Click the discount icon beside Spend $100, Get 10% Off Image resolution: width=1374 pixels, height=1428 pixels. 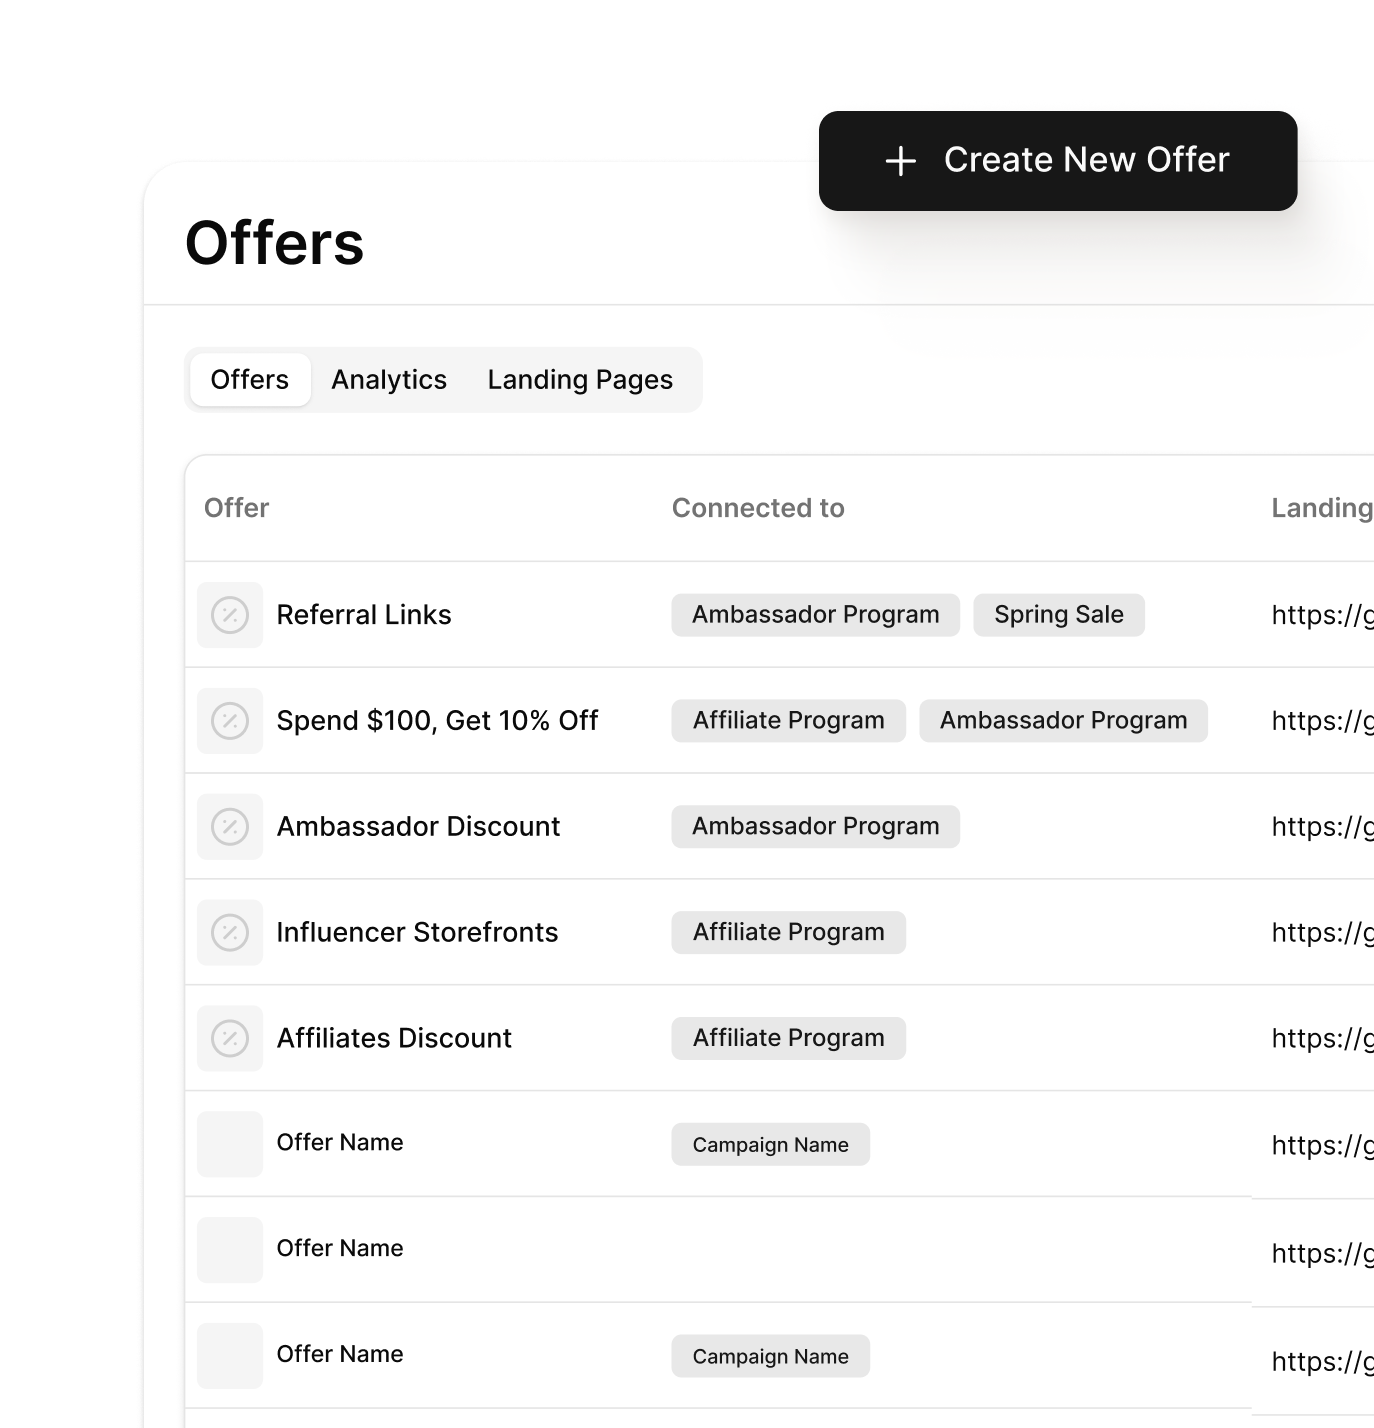(230, 721)
